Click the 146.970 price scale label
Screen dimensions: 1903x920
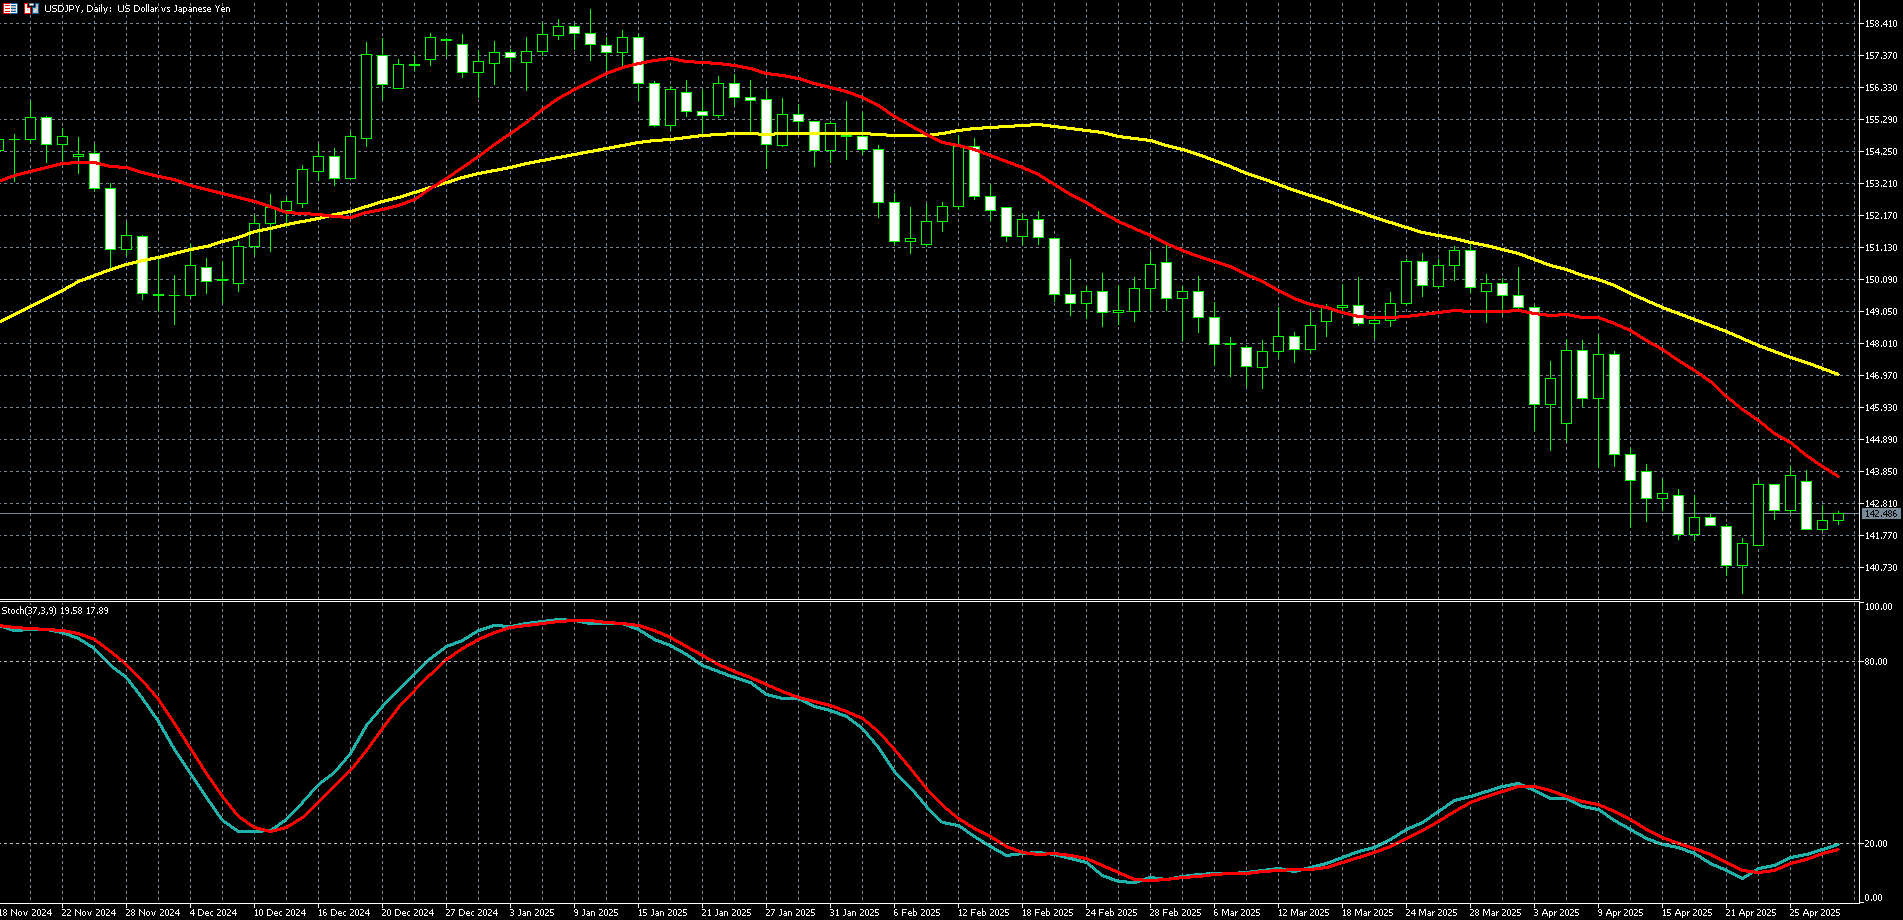tap(1881, 376)
